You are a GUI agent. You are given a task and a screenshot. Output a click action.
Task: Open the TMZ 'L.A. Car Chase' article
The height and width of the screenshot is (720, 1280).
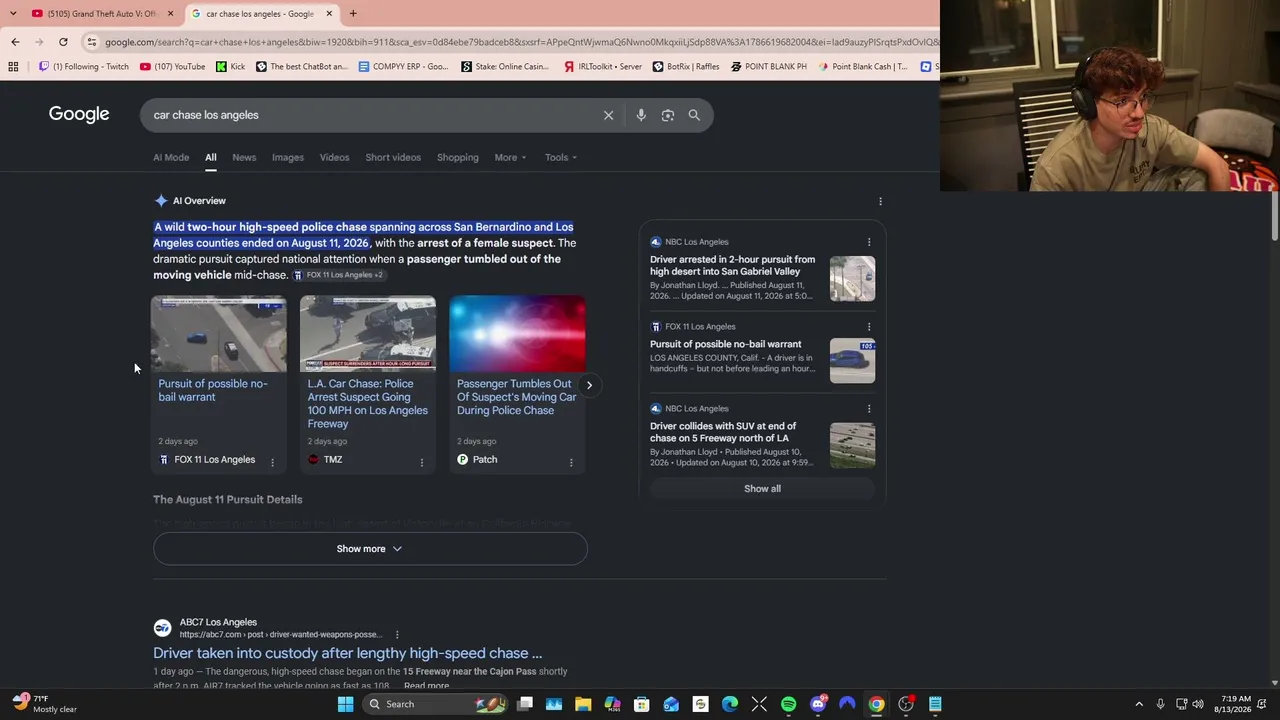click(x=367, y=403)
